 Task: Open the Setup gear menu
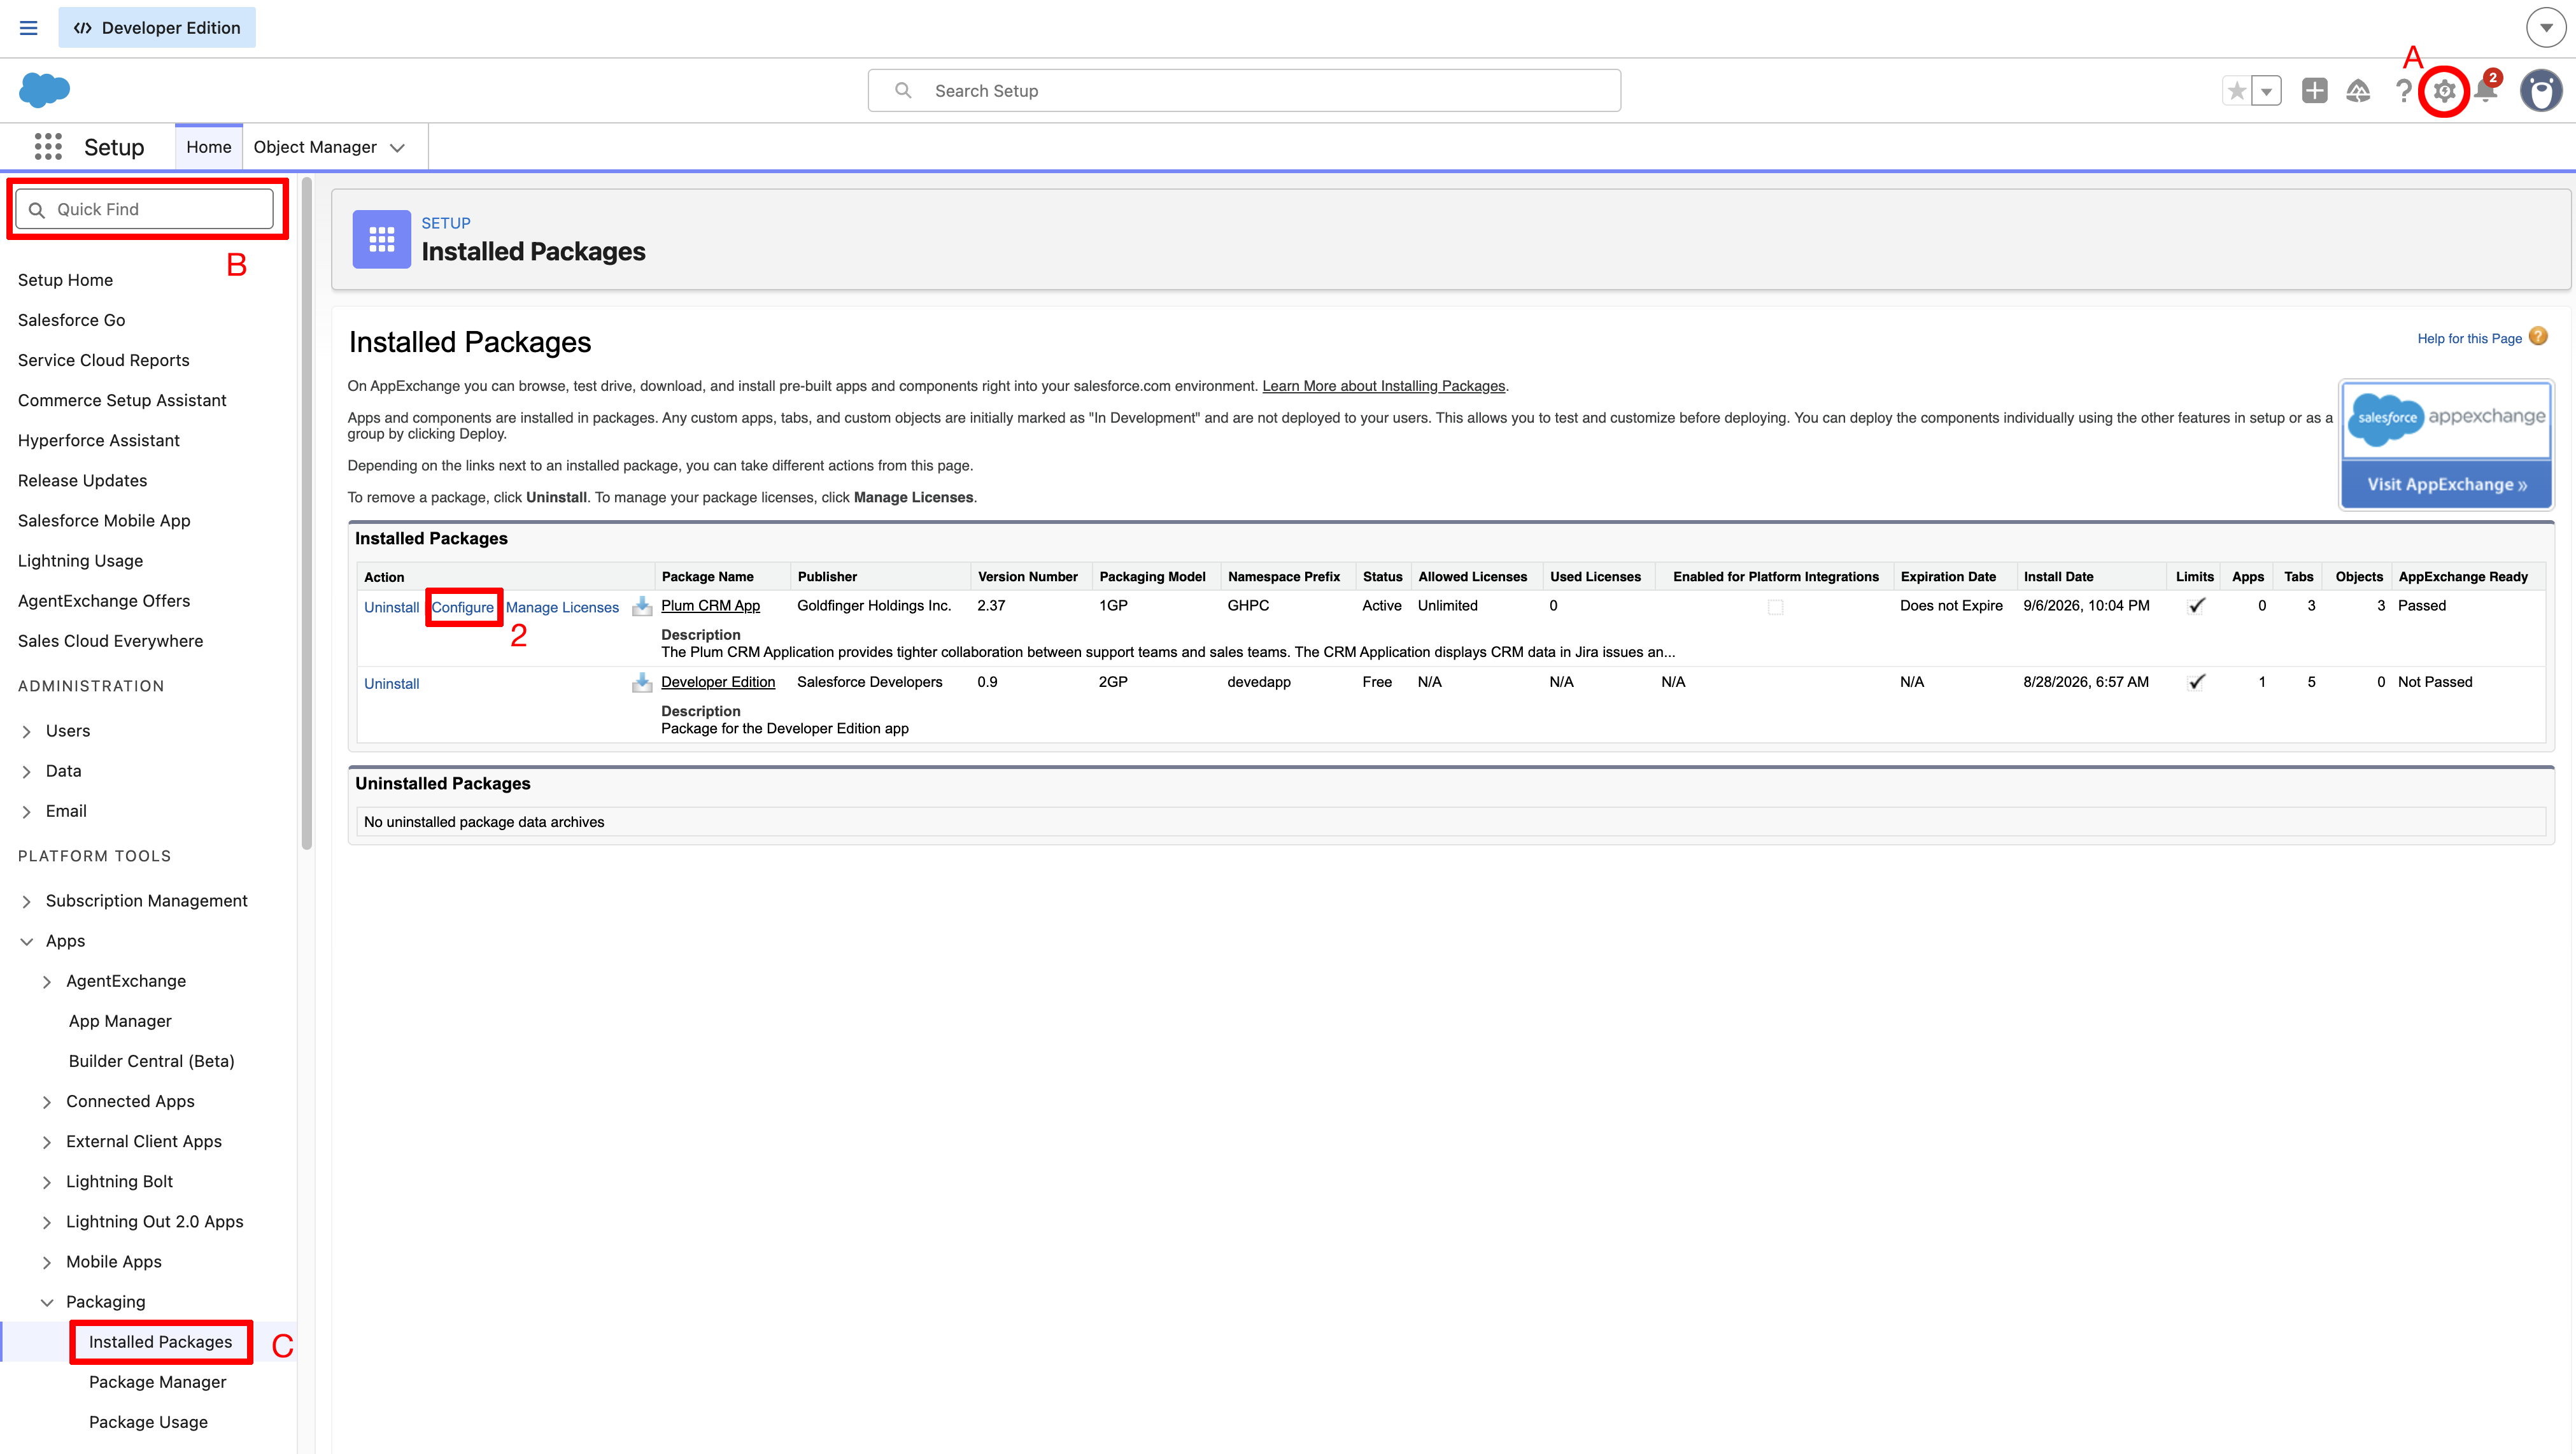point(2444,91)
